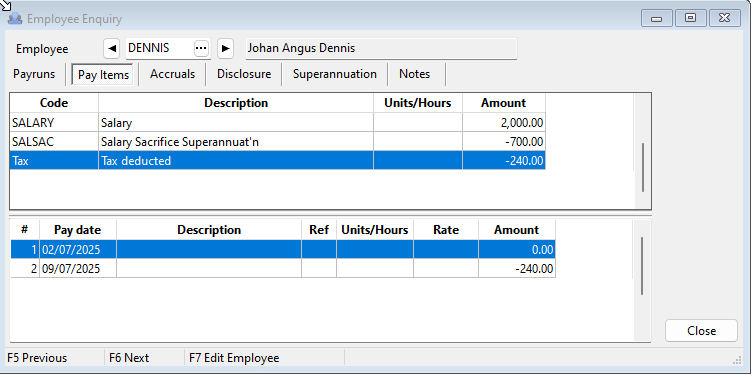Switch to the Accruals tab
The image size is (755, 377).
pos(172,74)
